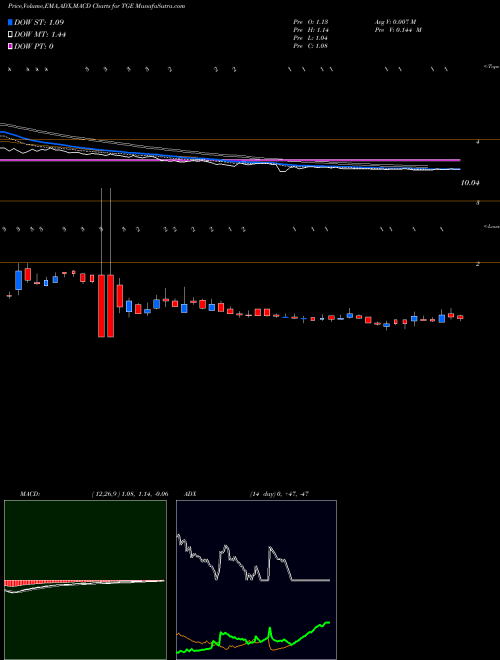The image size is (500, 660).
Task: Click the 'Pre L: 1.04' value
Action: 311,38
